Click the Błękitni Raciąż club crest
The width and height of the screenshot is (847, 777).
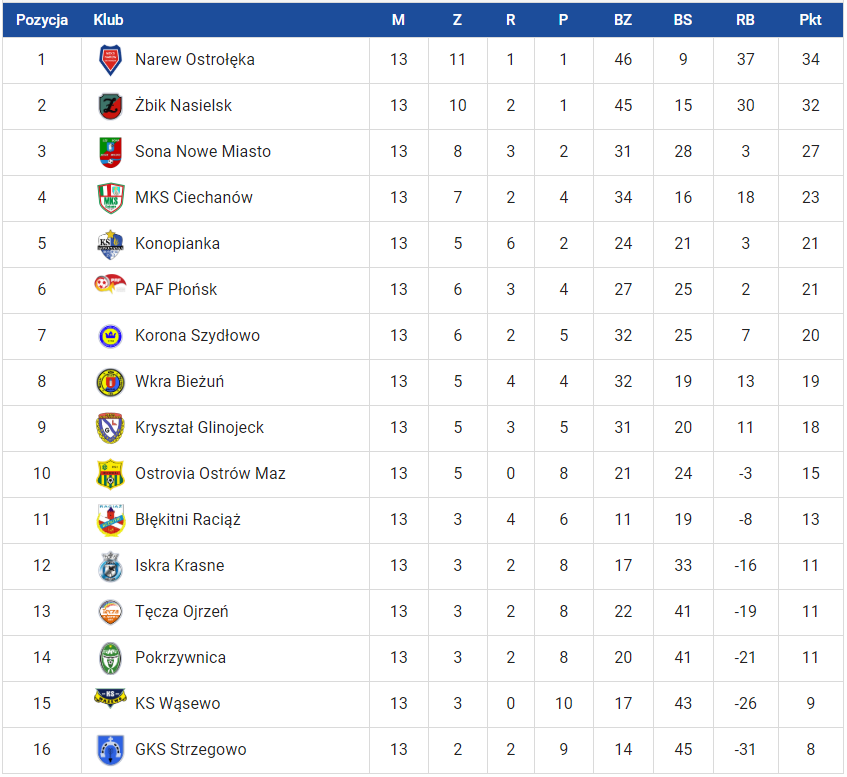coord(110,520)
